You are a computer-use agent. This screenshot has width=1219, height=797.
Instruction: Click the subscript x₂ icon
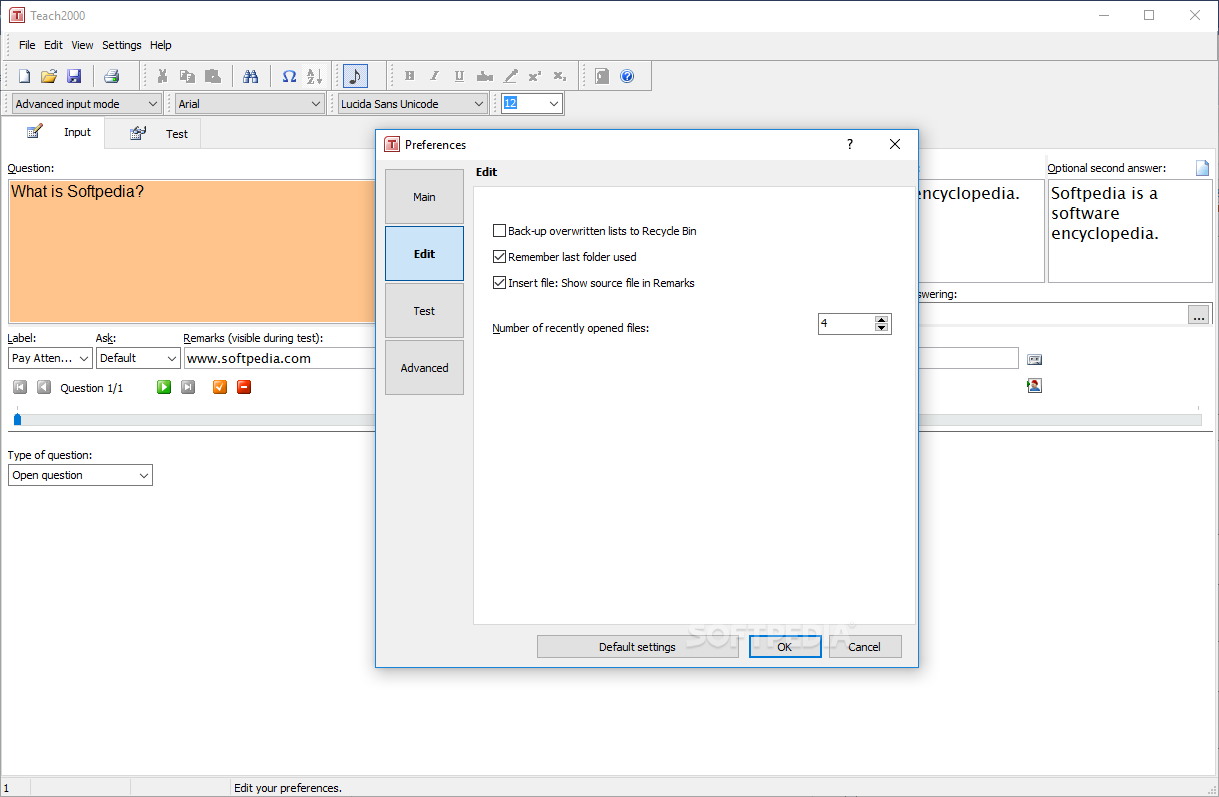click(560, 76)
